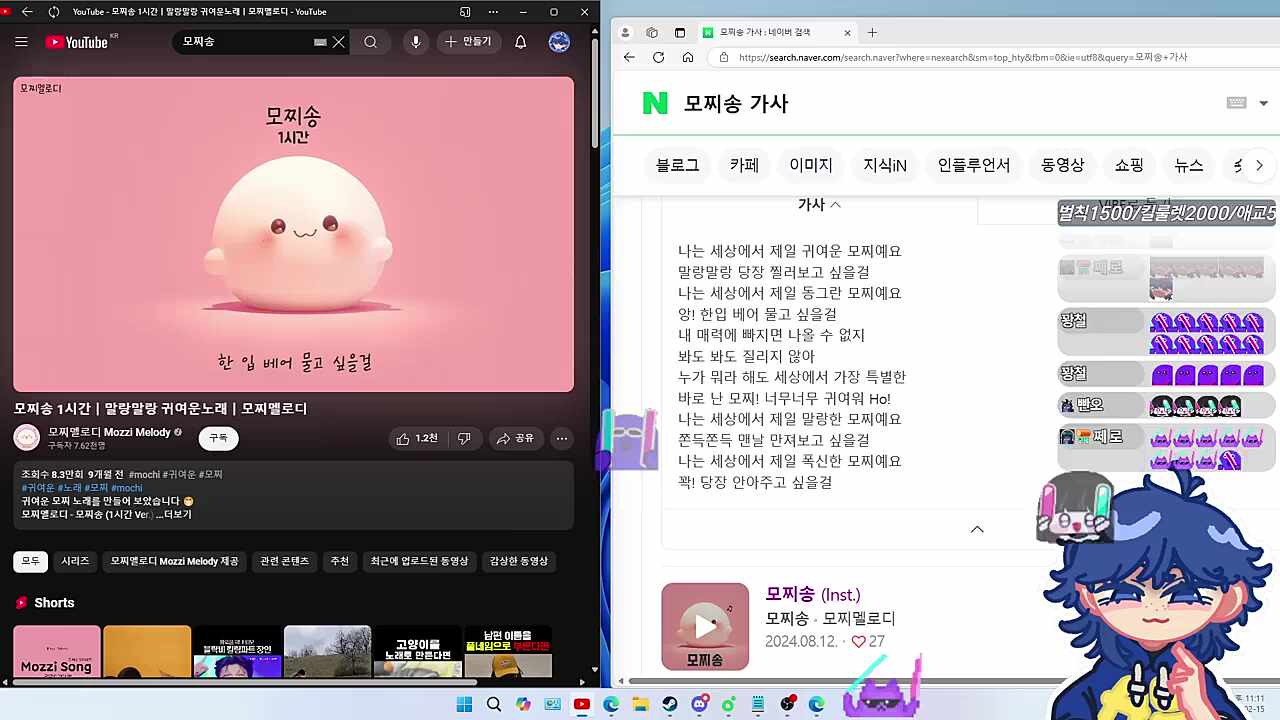
Task: Clear the YouTube search text with X
Action: pos(339,42)
